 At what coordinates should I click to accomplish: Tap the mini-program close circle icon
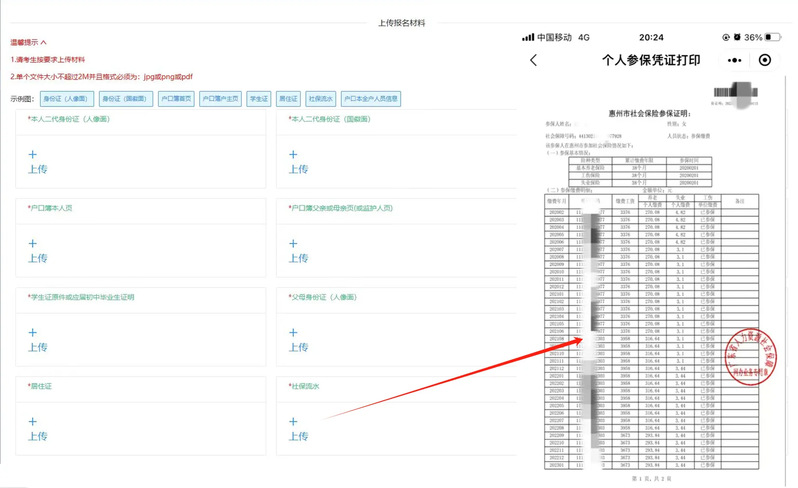point(765,61)
